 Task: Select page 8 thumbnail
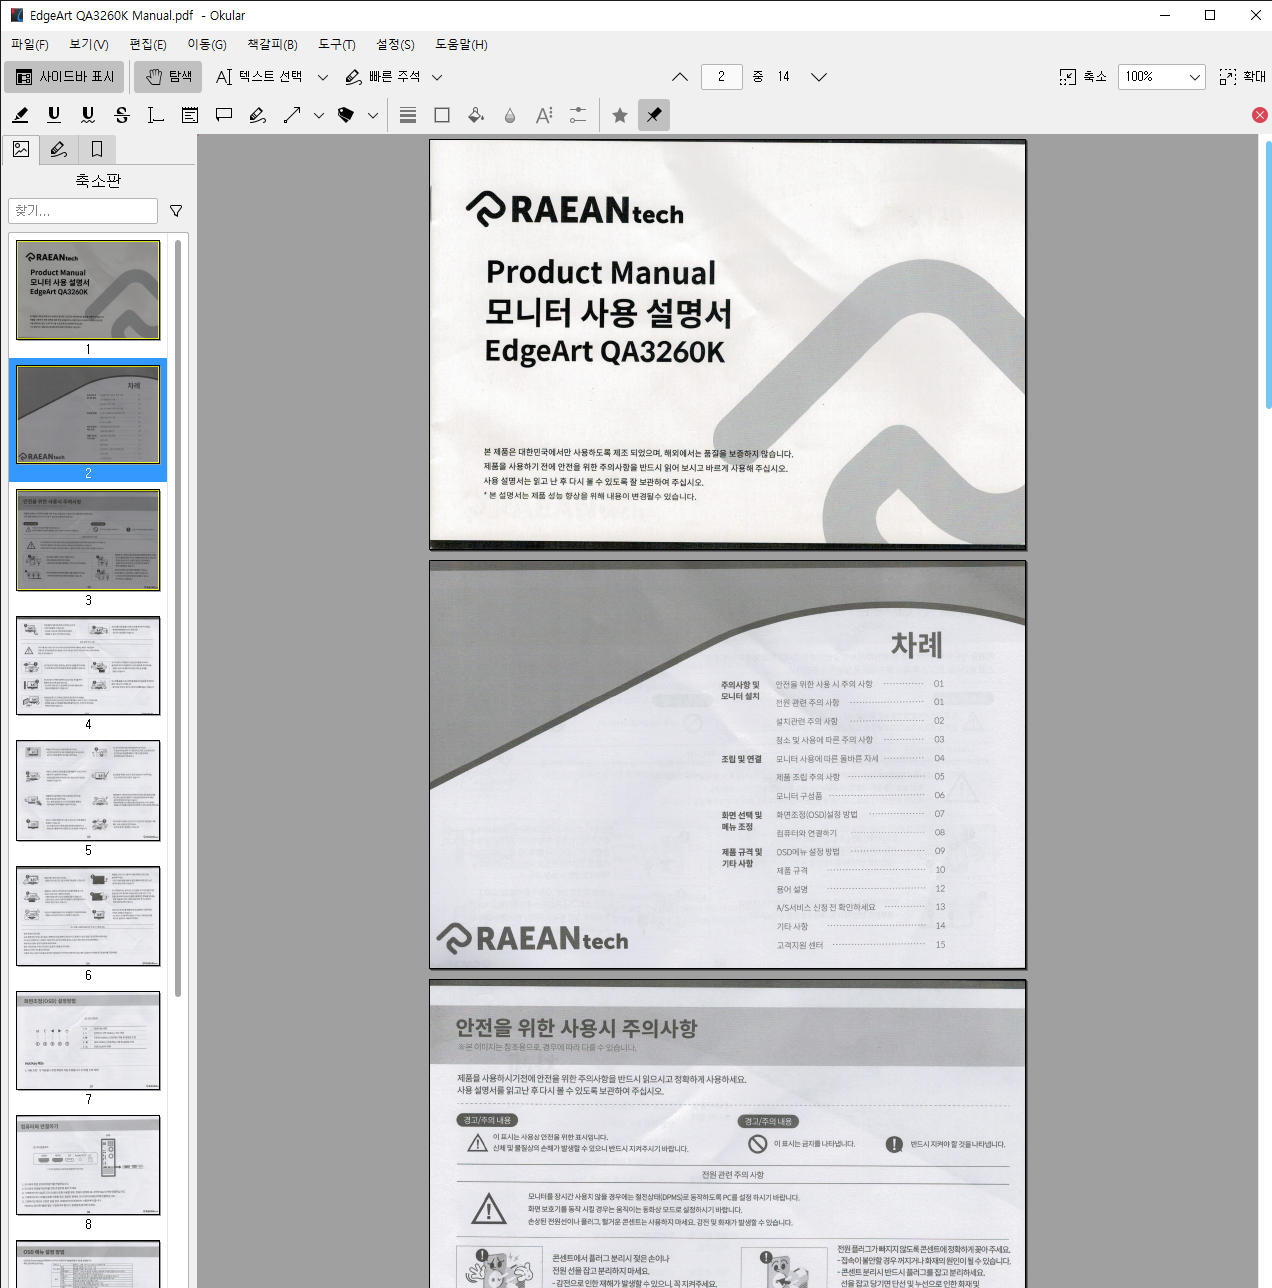[88, 1166]
